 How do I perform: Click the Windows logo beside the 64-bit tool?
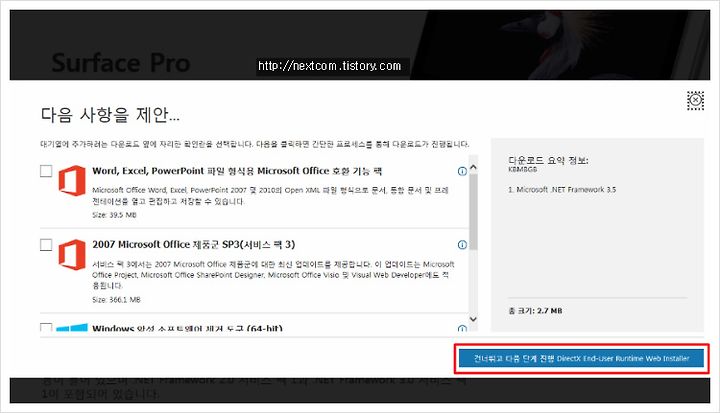[x=72, y=327]
